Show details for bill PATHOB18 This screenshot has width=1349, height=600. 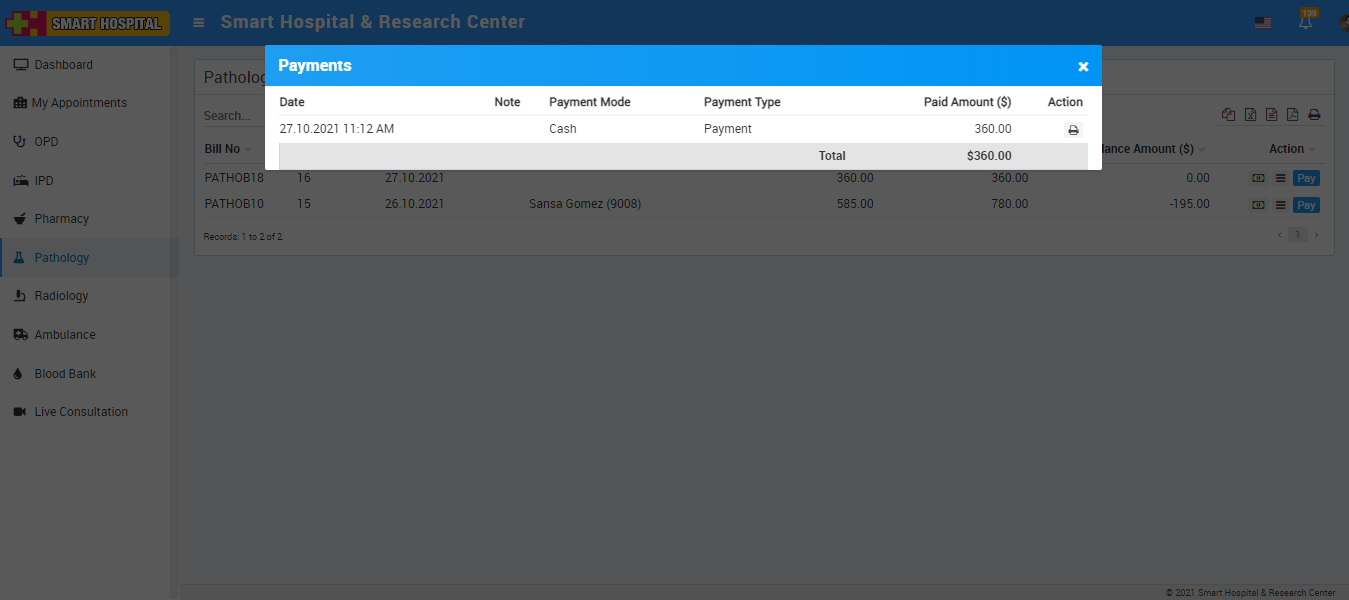click(1279, 178)
